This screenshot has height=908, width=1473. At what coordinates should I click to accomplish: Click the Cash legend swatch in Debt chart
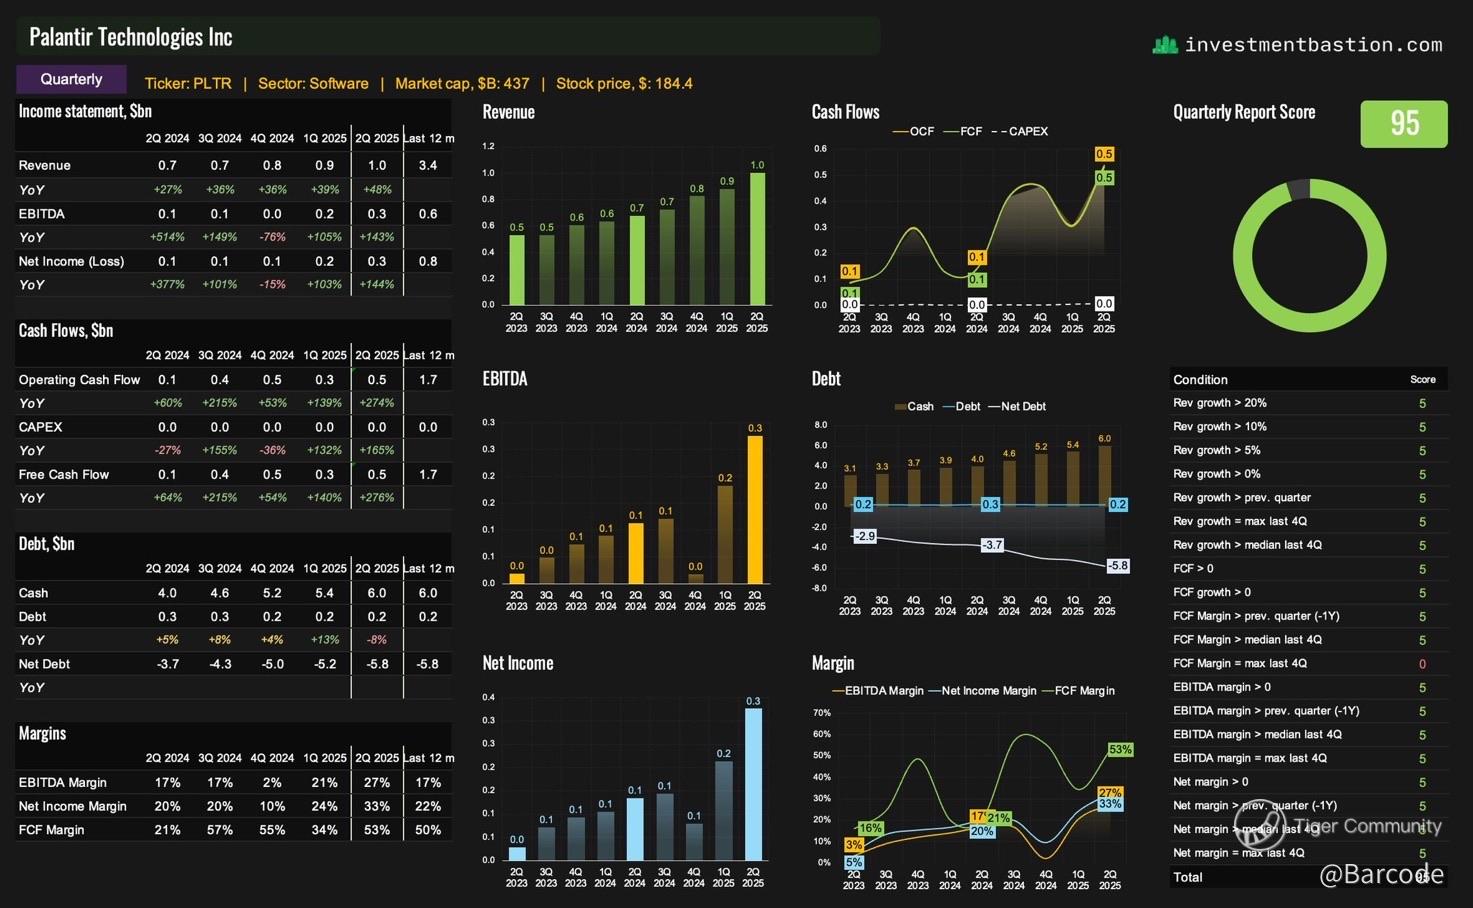click(900, 406)
